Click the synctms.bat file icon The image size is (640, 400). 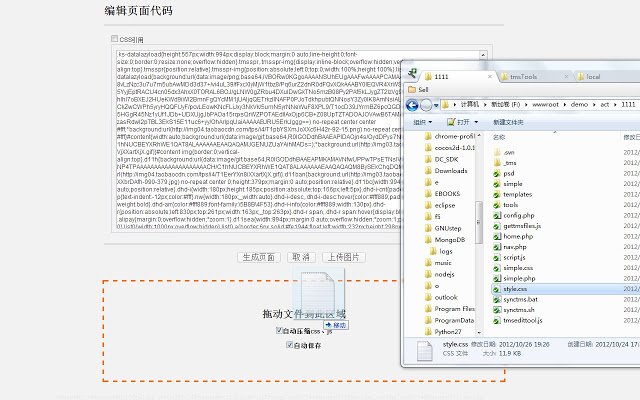[497, 299]
